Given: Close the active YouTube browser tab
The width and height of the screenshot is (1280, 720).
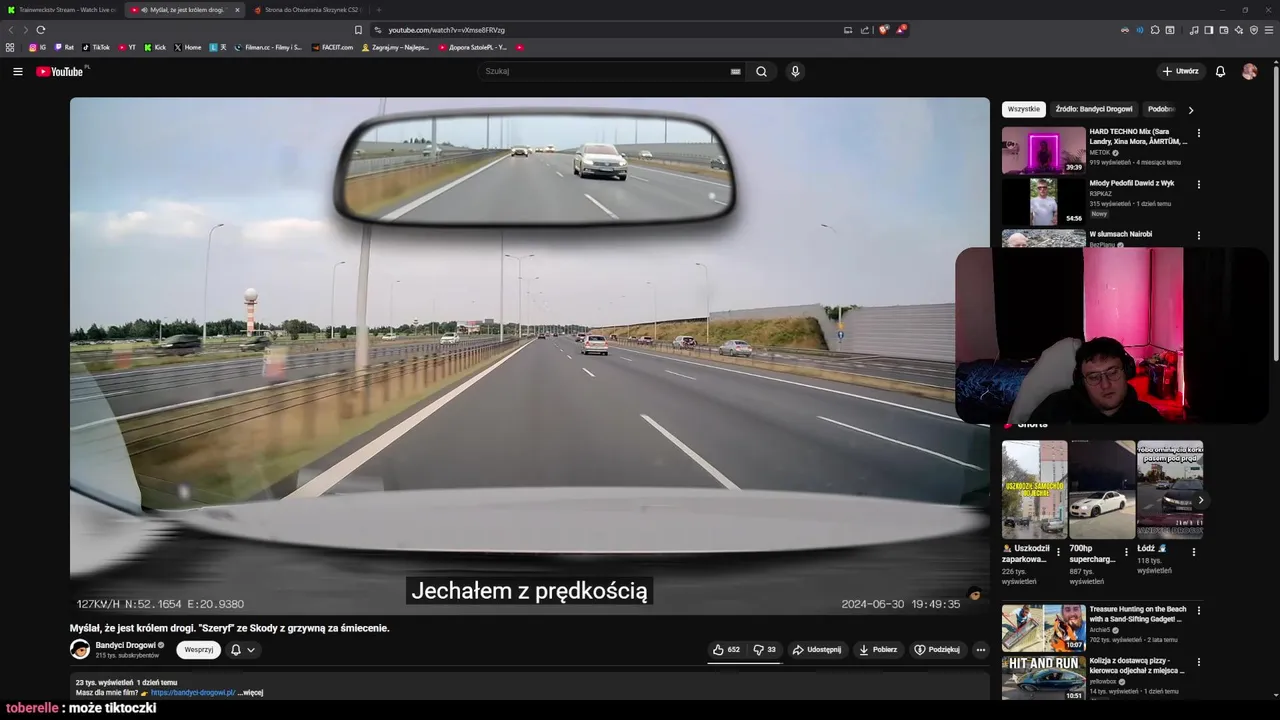Looking at the screenshot, I should [237, 10].
